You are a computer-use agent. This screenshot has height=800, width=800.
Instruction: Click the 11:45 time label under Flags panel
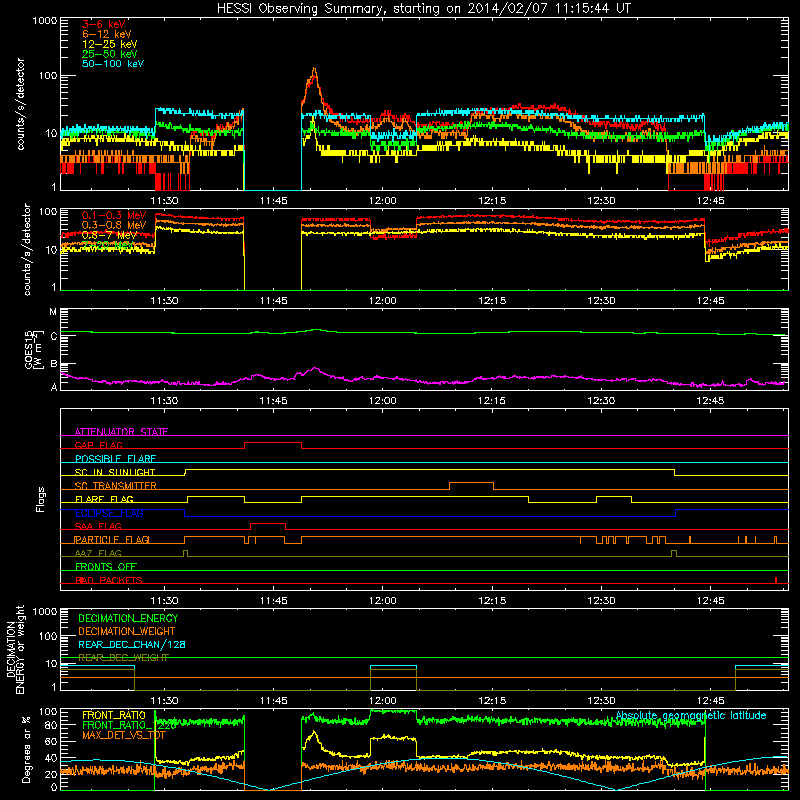[273, 601]
